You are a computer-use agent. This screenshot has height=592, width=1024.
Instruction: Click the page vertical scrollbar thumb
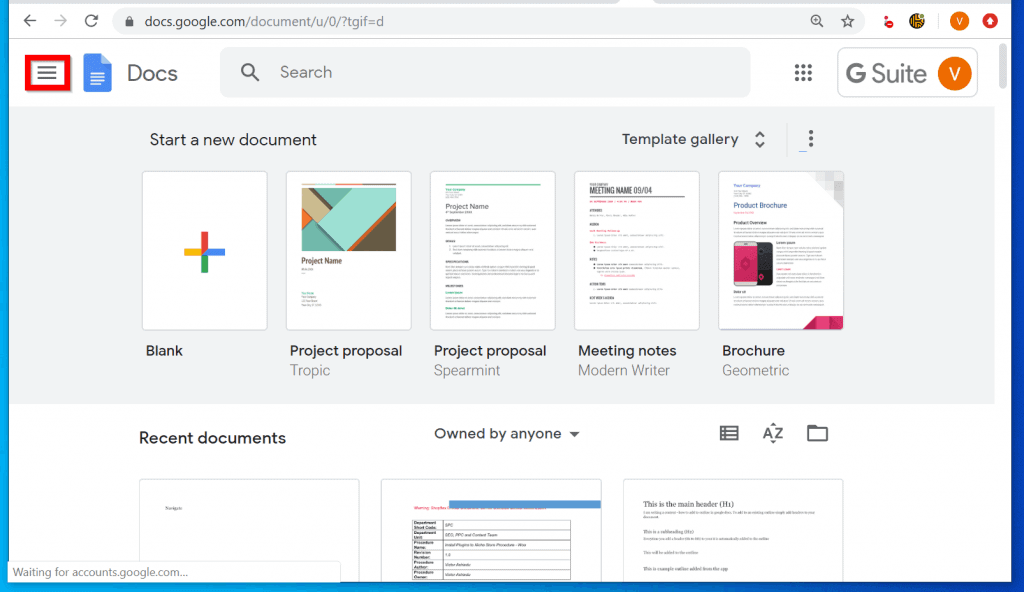[1002, 65]
